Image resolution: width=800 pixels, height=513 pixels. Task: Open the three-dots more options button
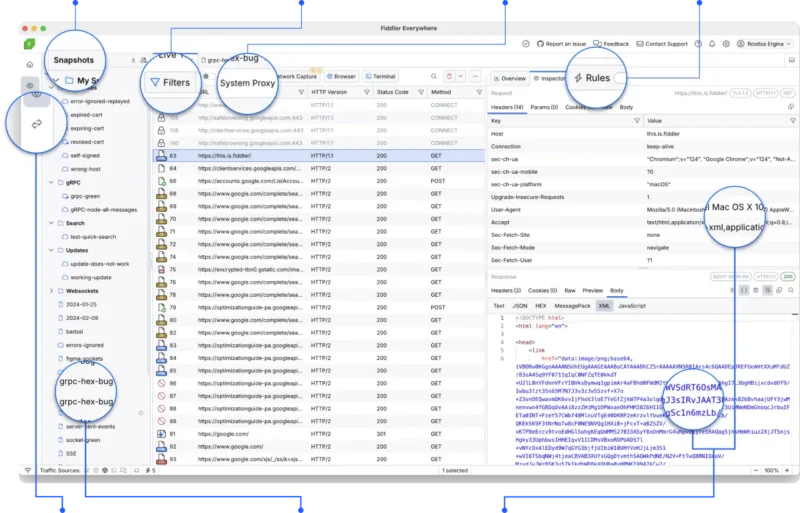point(475,77)
